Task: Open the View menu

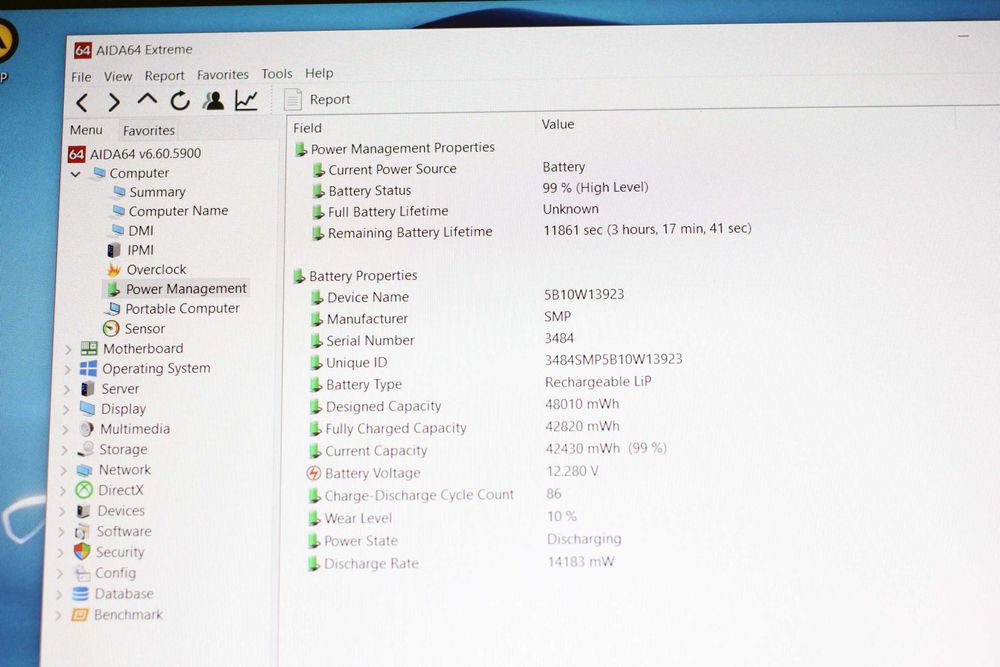Action: 118,77
